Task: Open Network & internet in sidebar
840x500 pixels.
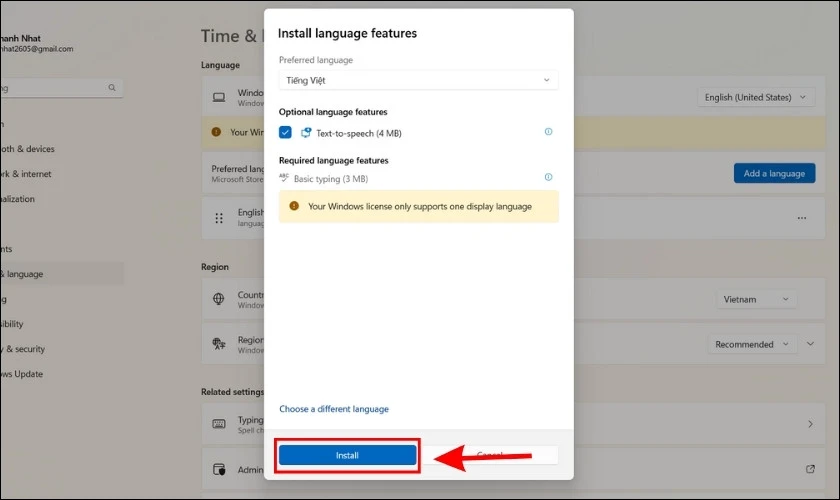Action: point(27,174)
